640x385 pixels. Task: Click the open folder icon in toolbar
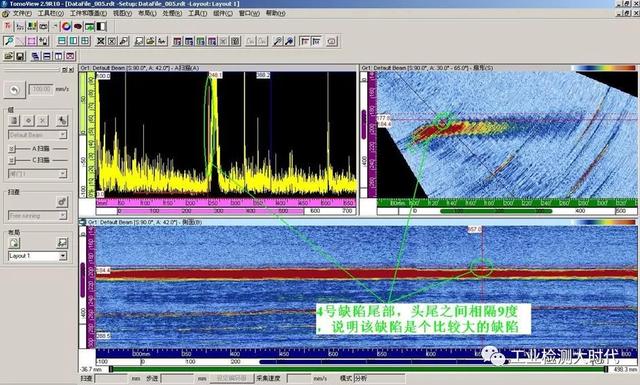pyautogui.click(x=9, y=56)
